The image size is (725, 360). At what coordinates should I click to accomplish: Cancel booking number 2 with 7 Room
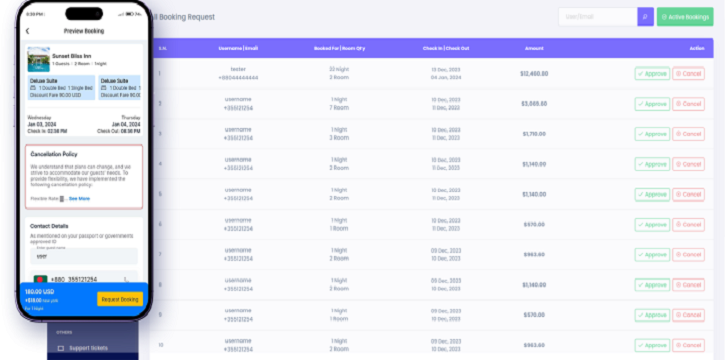pyautogui.click(x=688, y=104)
